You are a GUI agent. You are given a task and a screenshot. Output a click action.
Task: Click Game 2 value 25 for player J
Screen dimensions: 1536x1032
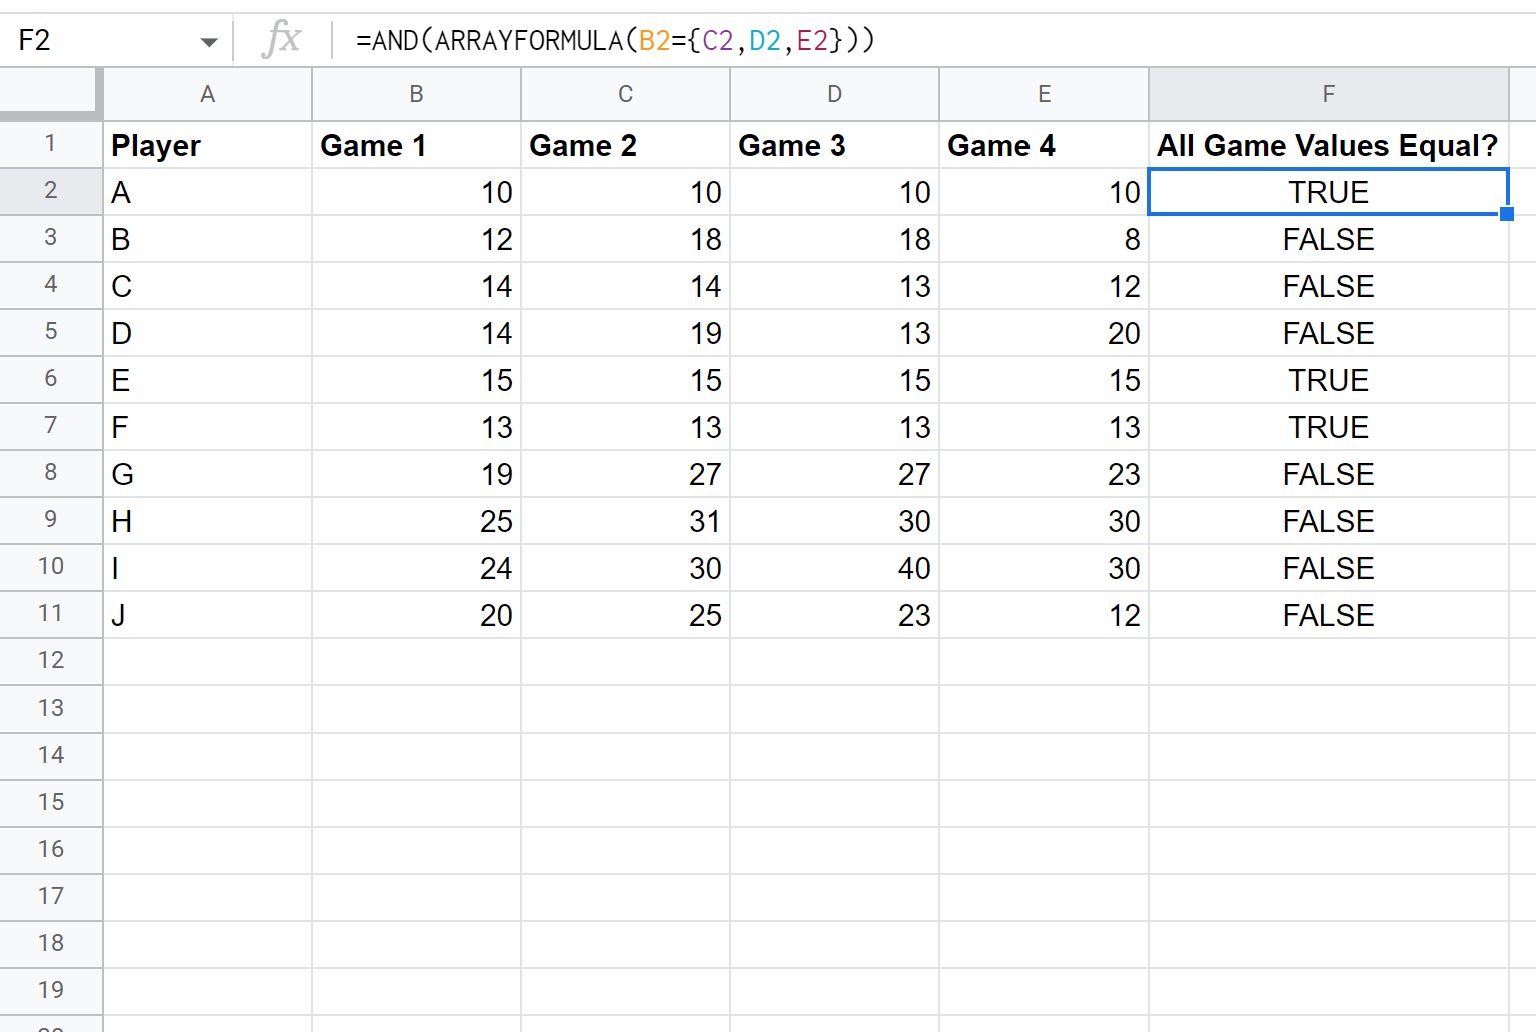tap(626, 615)
